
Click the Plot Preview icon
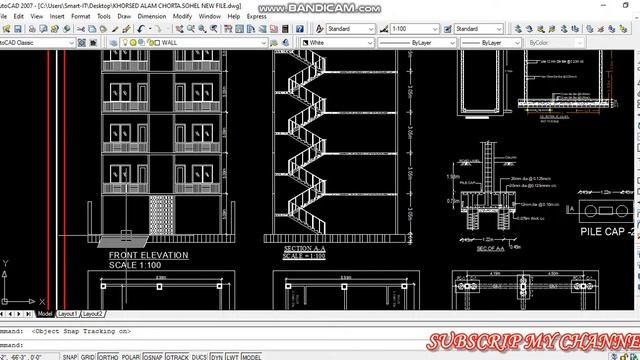point(43,29)
